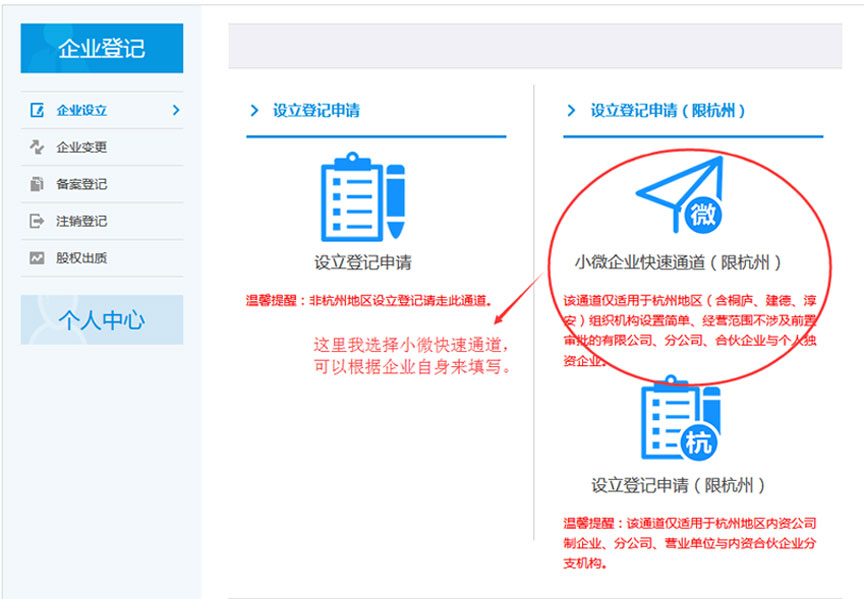The height and width of the screenshot is (599, 864).
Task: Click the document icon beside 备案登记
Action: tap(39, 184)
